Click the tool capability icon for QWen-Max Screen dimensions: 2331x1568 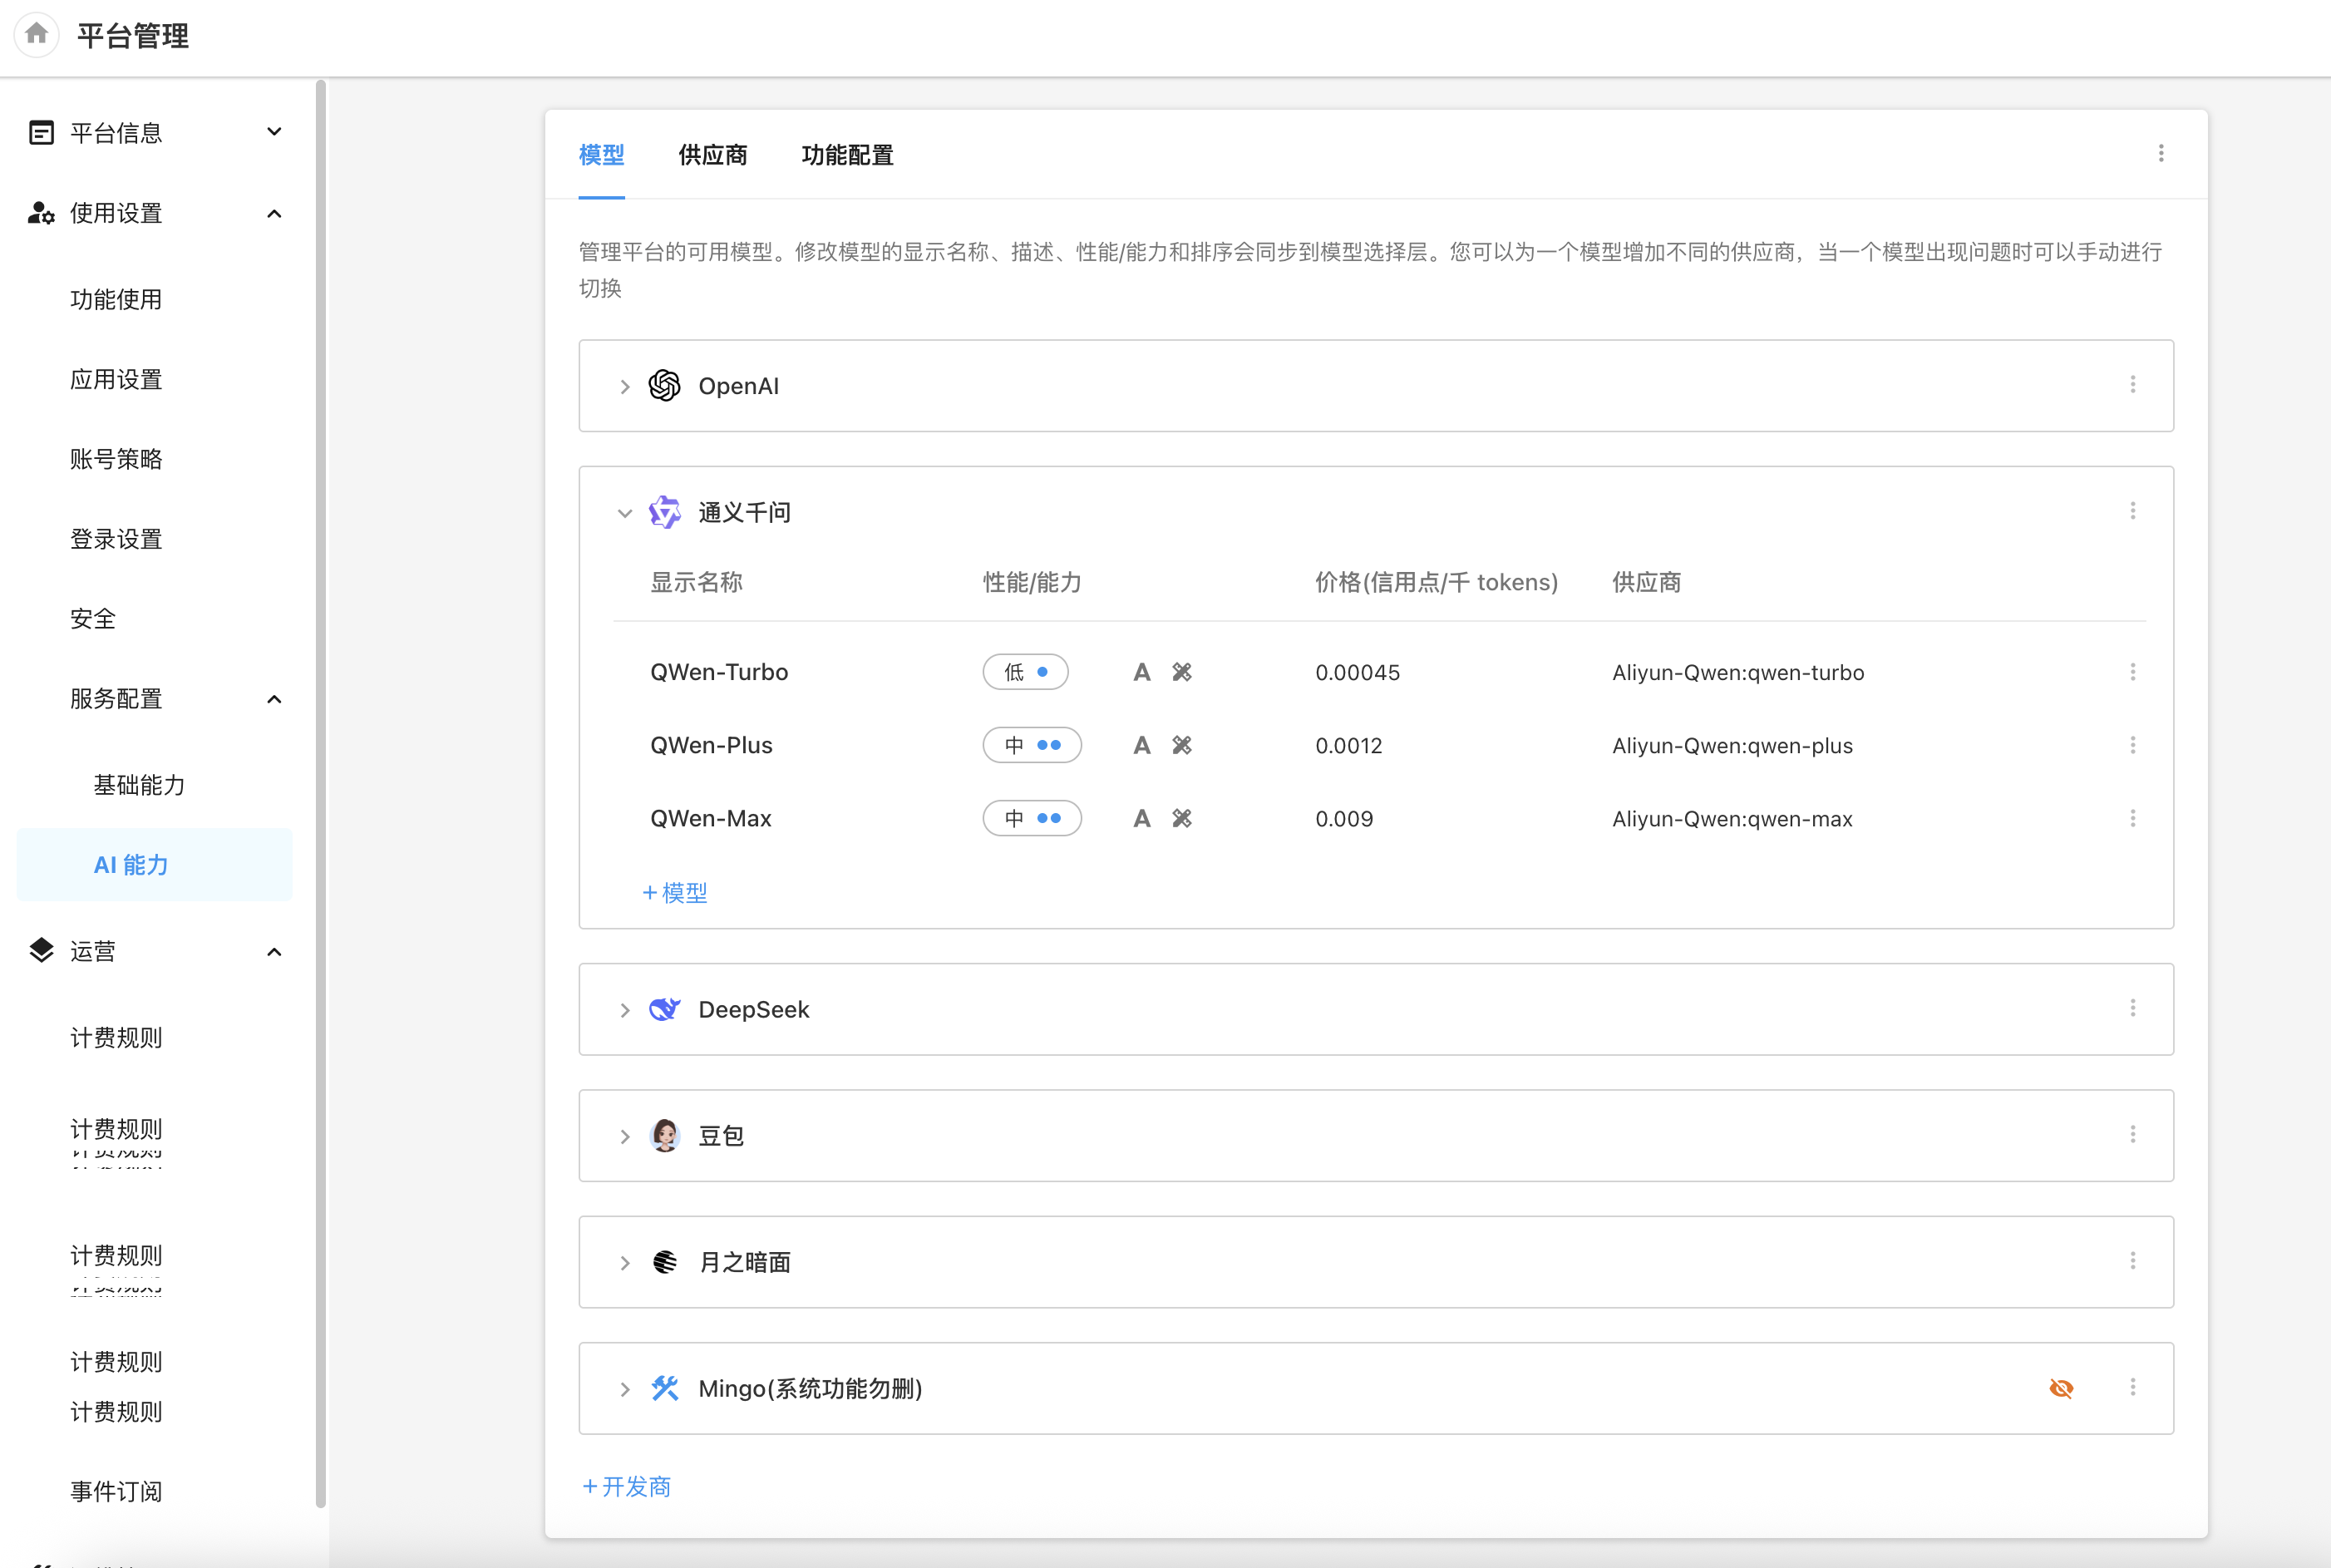point(1182,819)
